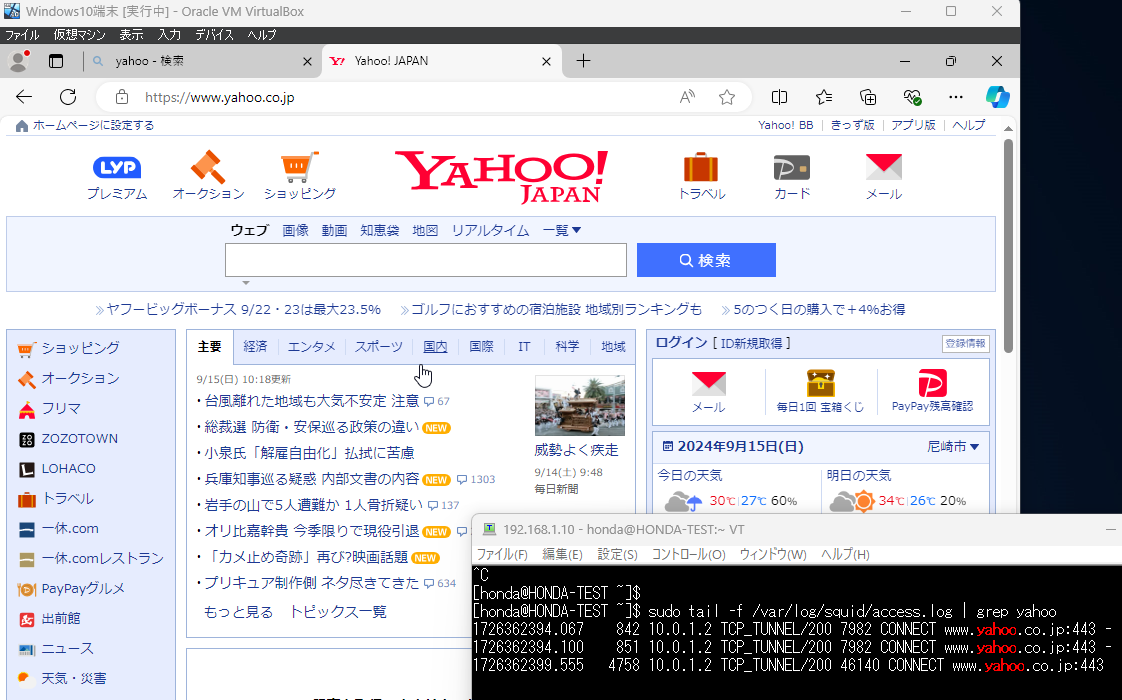1122x700 pixels.
Task: View site information lock icon
Action: (x=122, y=97)
